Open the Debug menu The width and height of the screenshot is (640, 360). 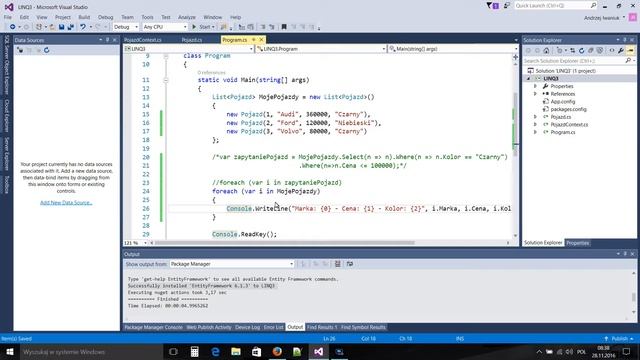(105, 17)
